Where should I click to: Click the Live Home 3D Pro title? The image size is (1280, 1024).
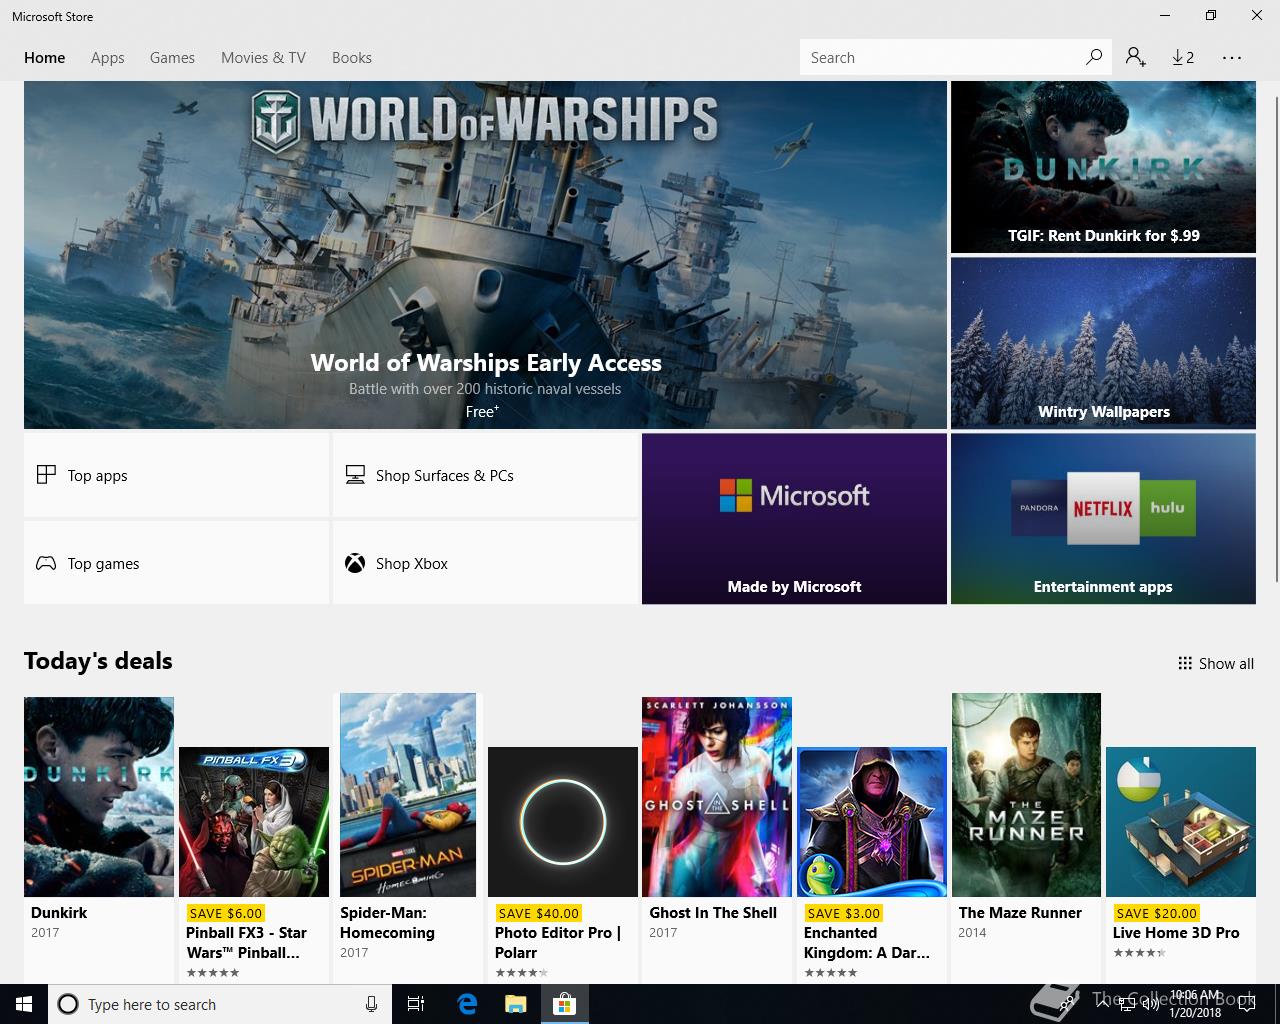coord(1176,932)
